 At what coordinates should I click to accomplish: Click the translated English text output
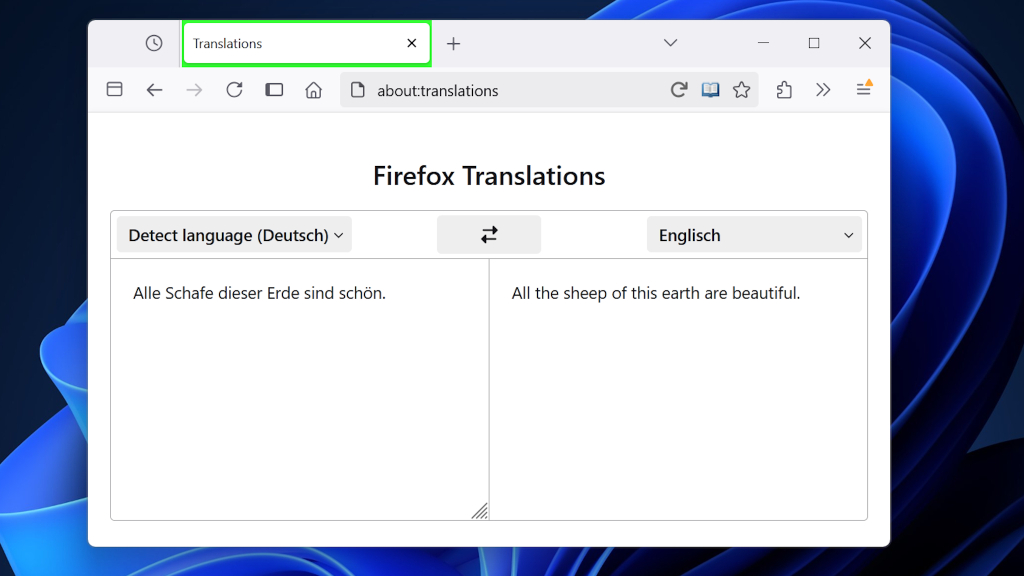(678, 390)
